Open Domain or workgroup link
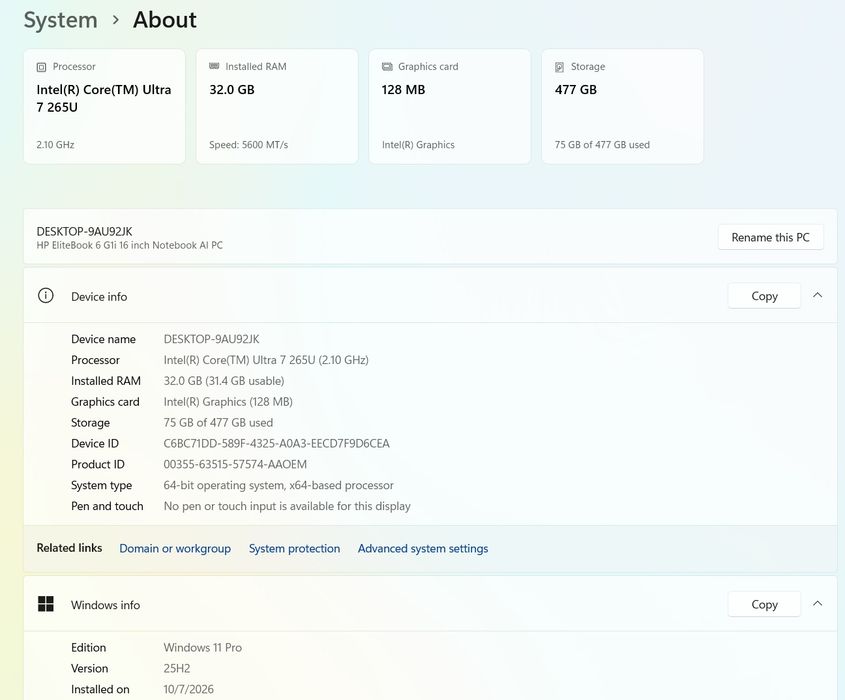Viewport: 845px width, 700px height. click(175, 549)
